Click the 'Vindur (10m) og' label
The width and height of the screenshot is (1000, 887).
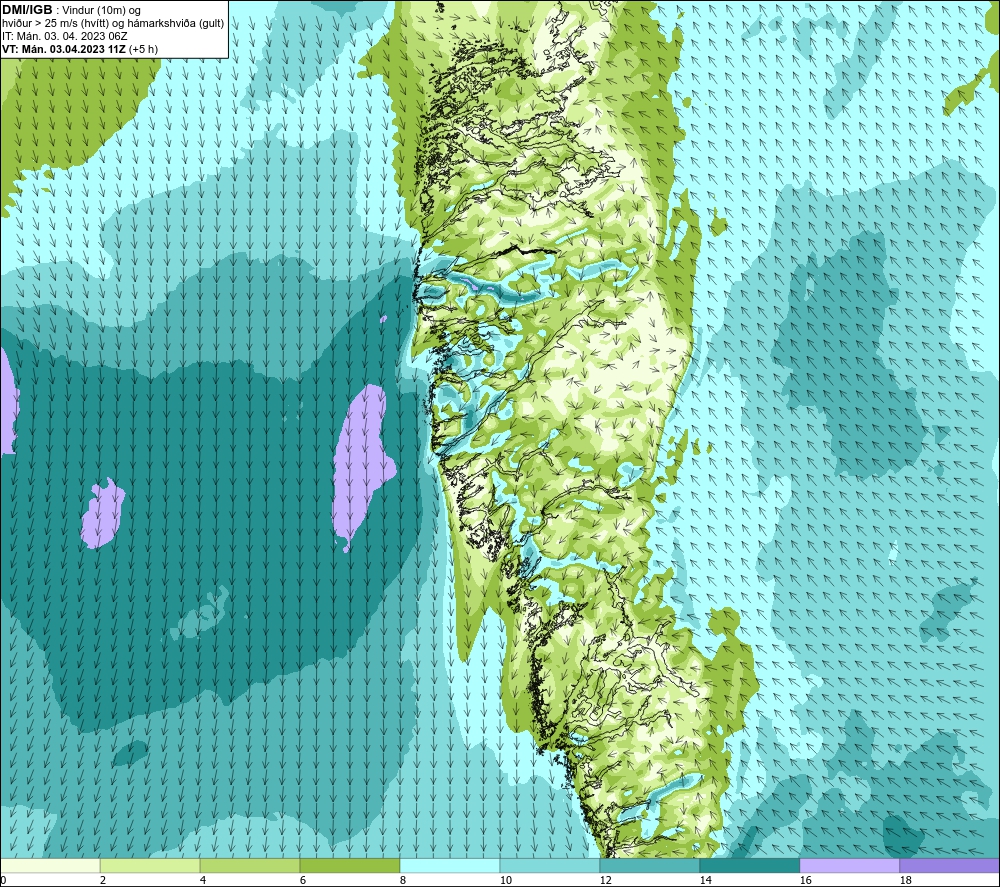tap(103, 11)
